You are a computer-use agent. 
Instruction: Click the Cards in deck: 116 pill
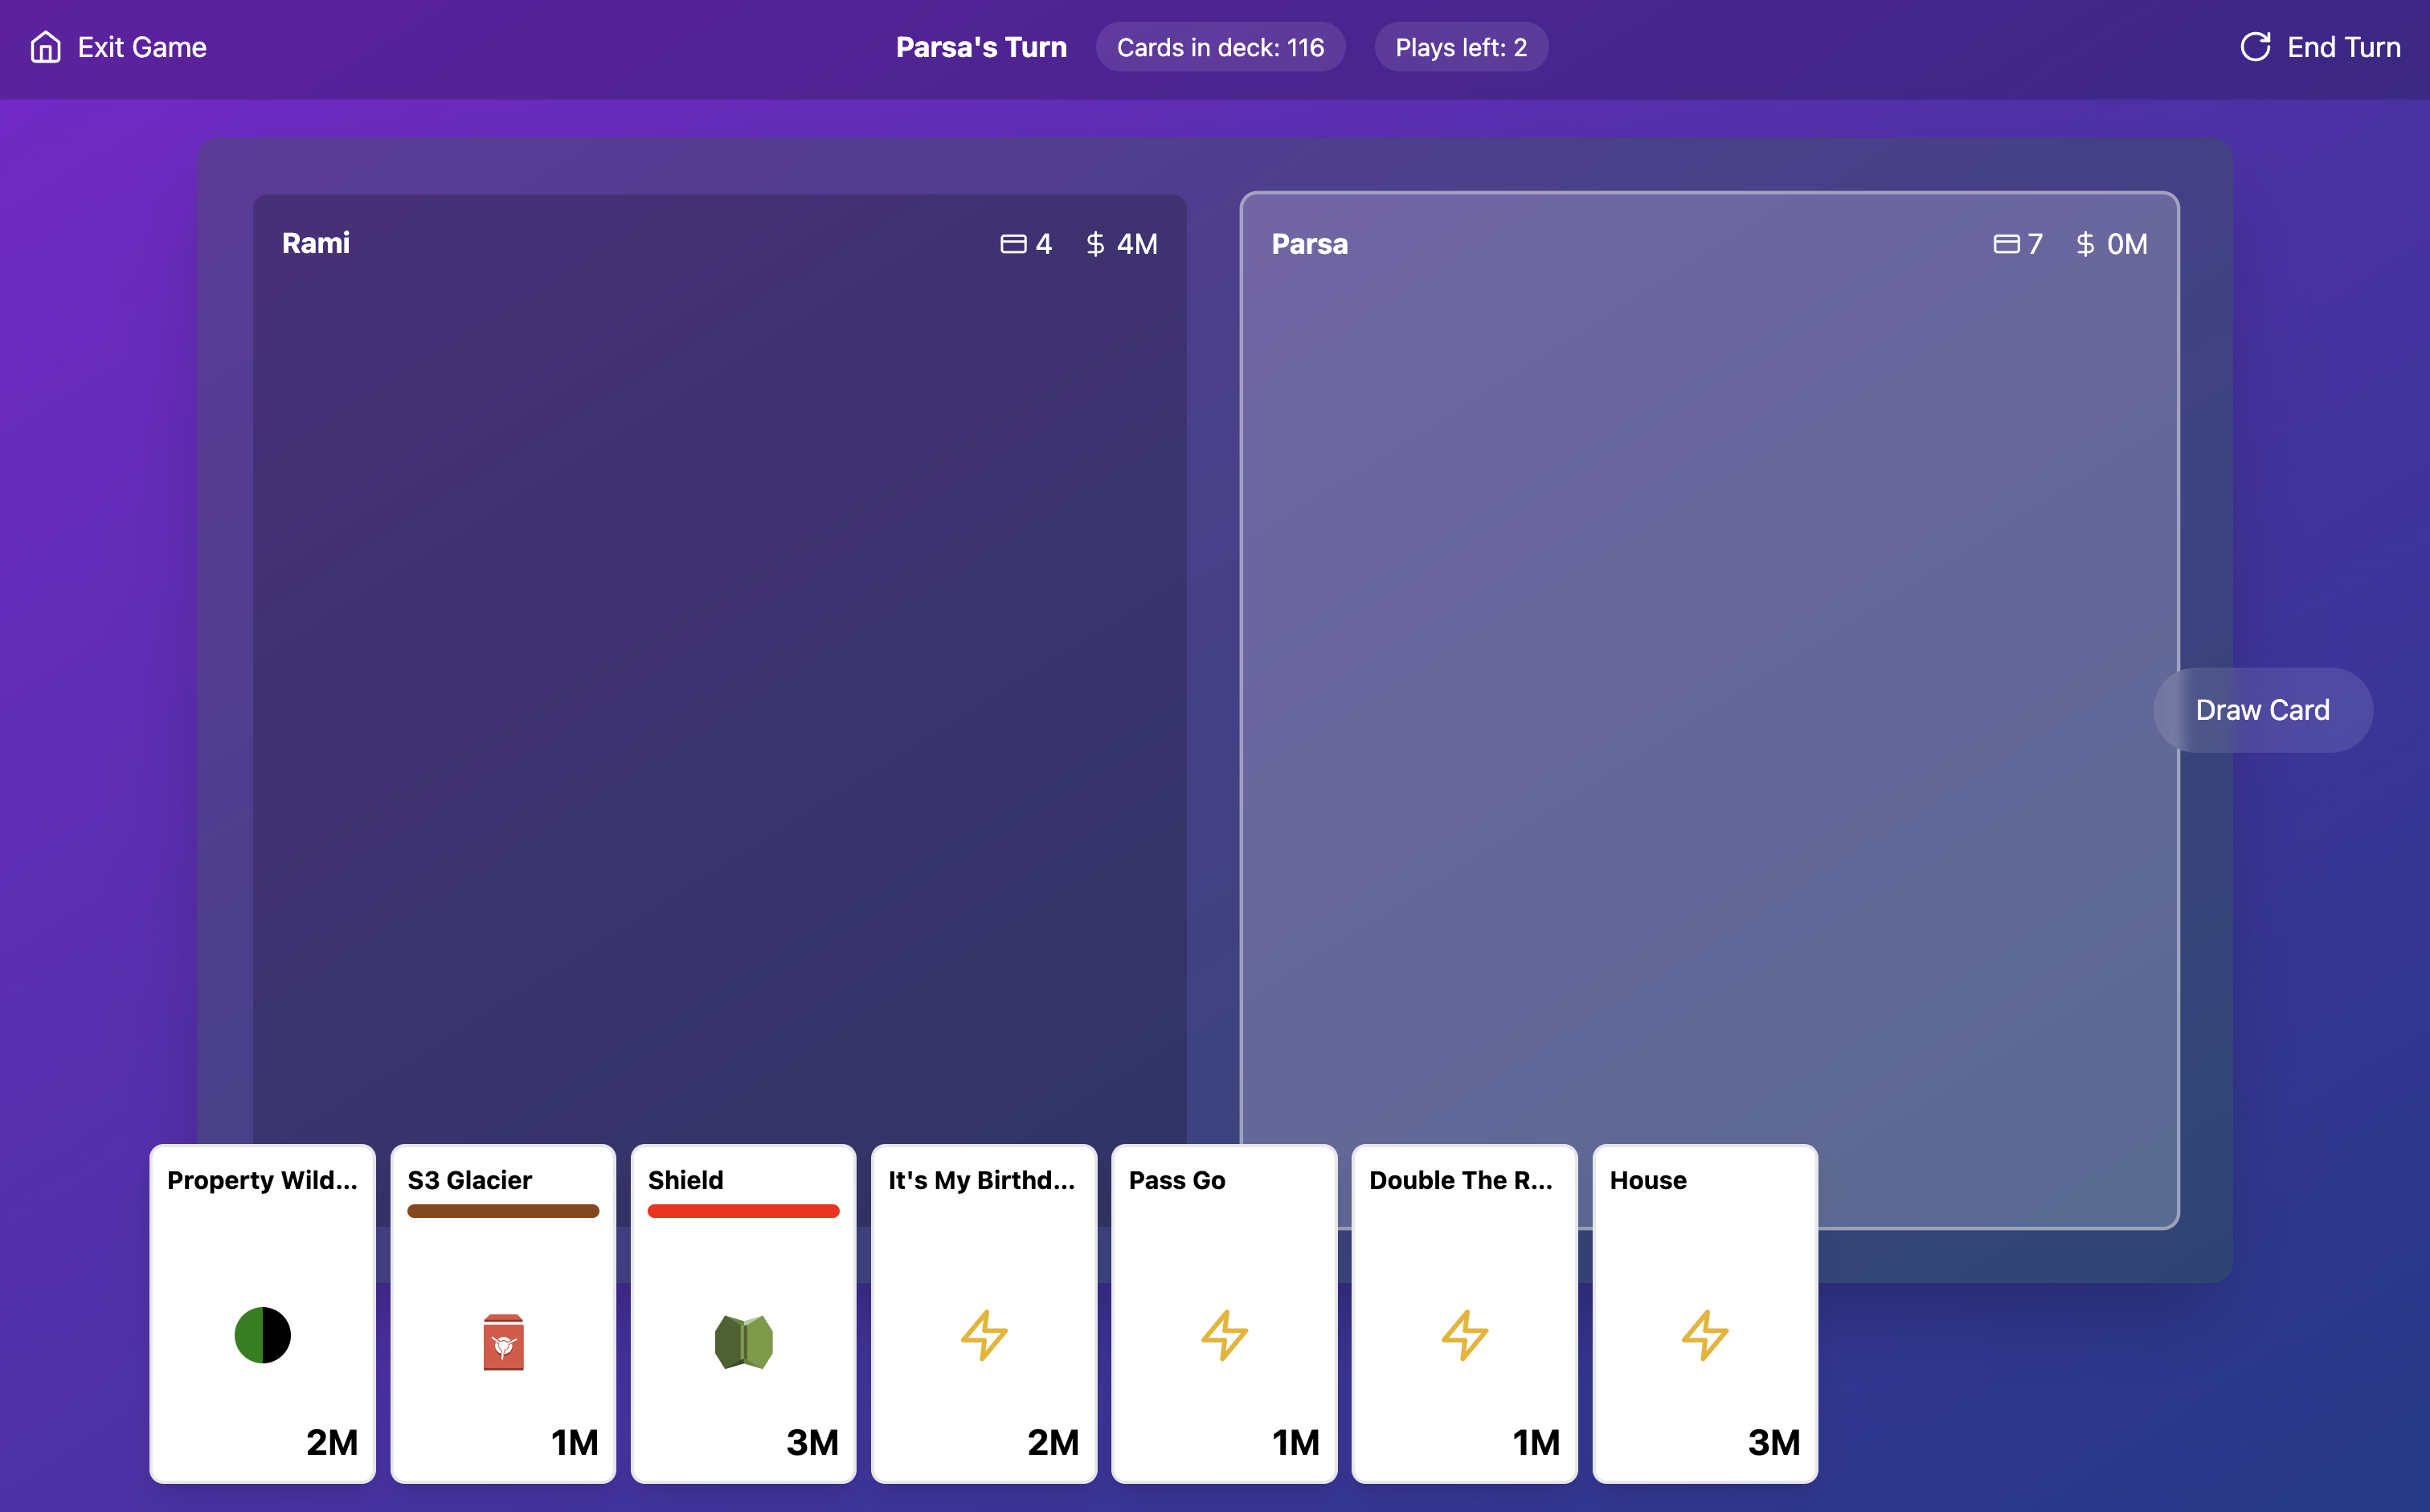(1220, 47)
